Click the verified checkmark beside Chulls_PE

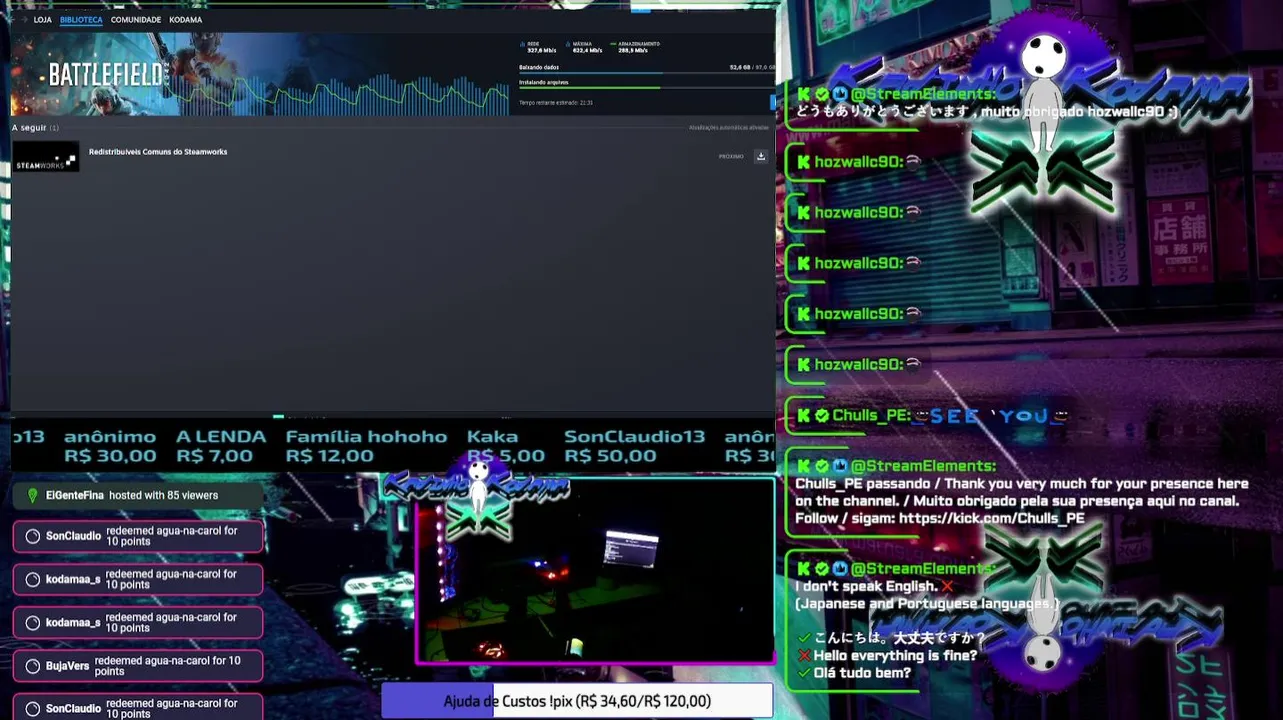(x=822, y=415)
